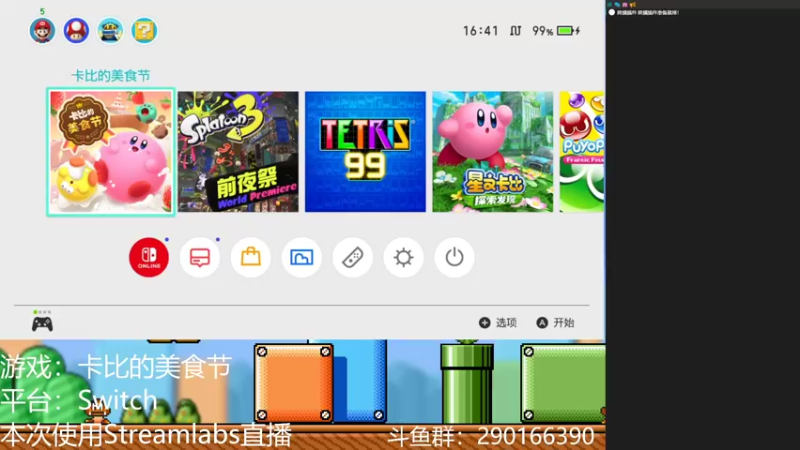This screenshot has height=450, width=800.
Task: Open the Tetris 99 game tile
Action: 365,152
